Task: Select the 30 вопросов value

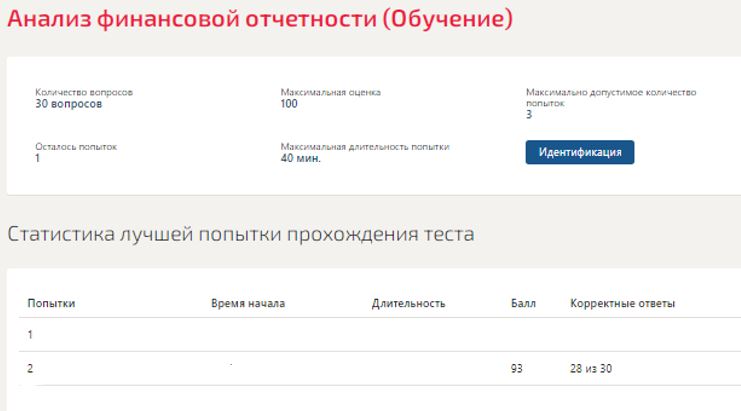Action: click(x=69, y=104)
